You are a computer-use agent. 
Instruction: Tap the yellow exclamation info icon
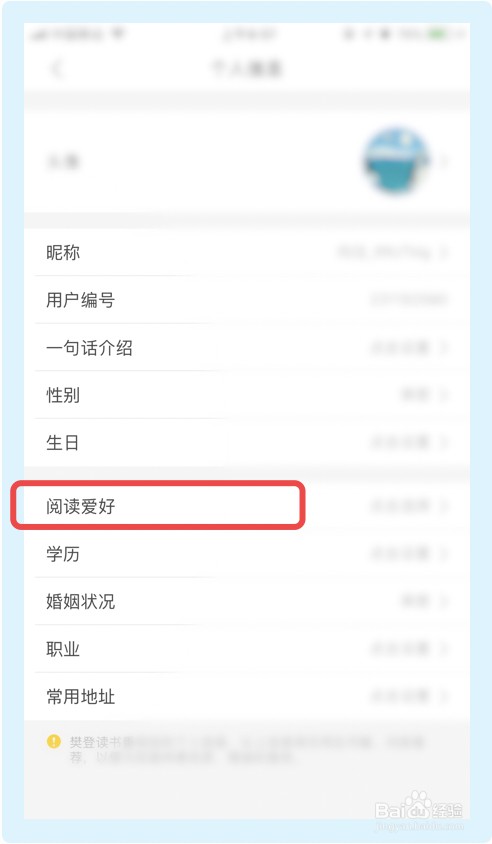(x=54, y=741)
